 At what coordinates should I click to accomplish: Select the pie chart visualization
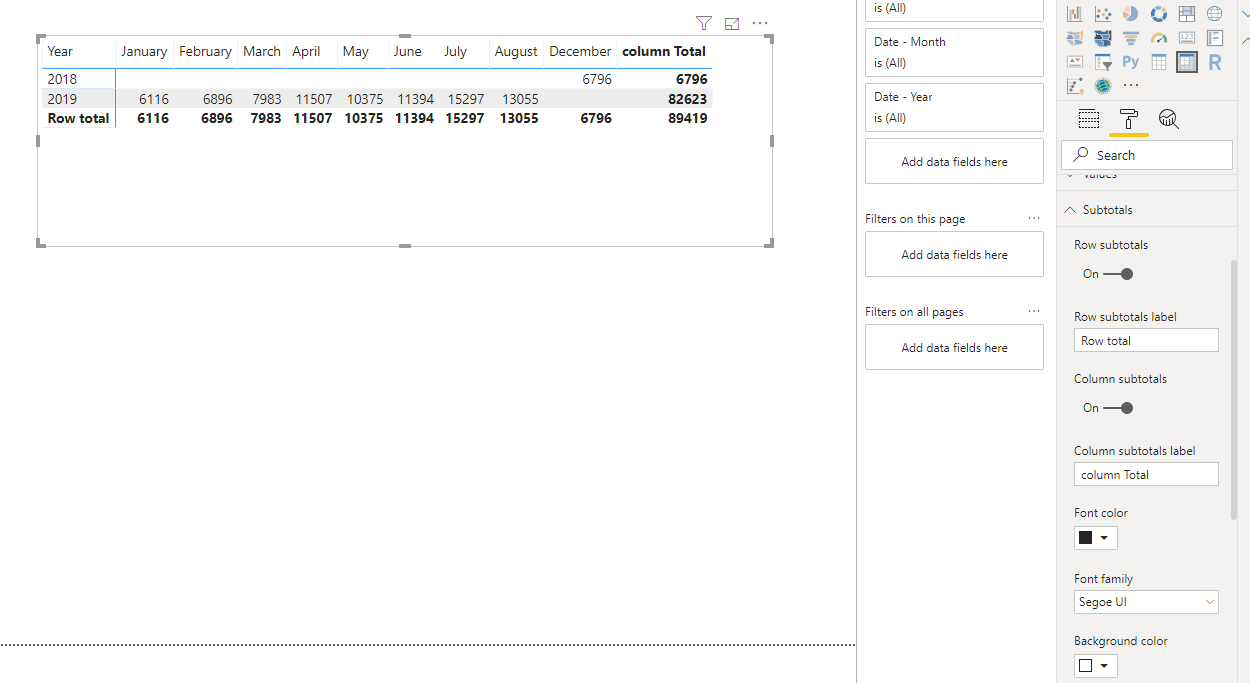1131,14
